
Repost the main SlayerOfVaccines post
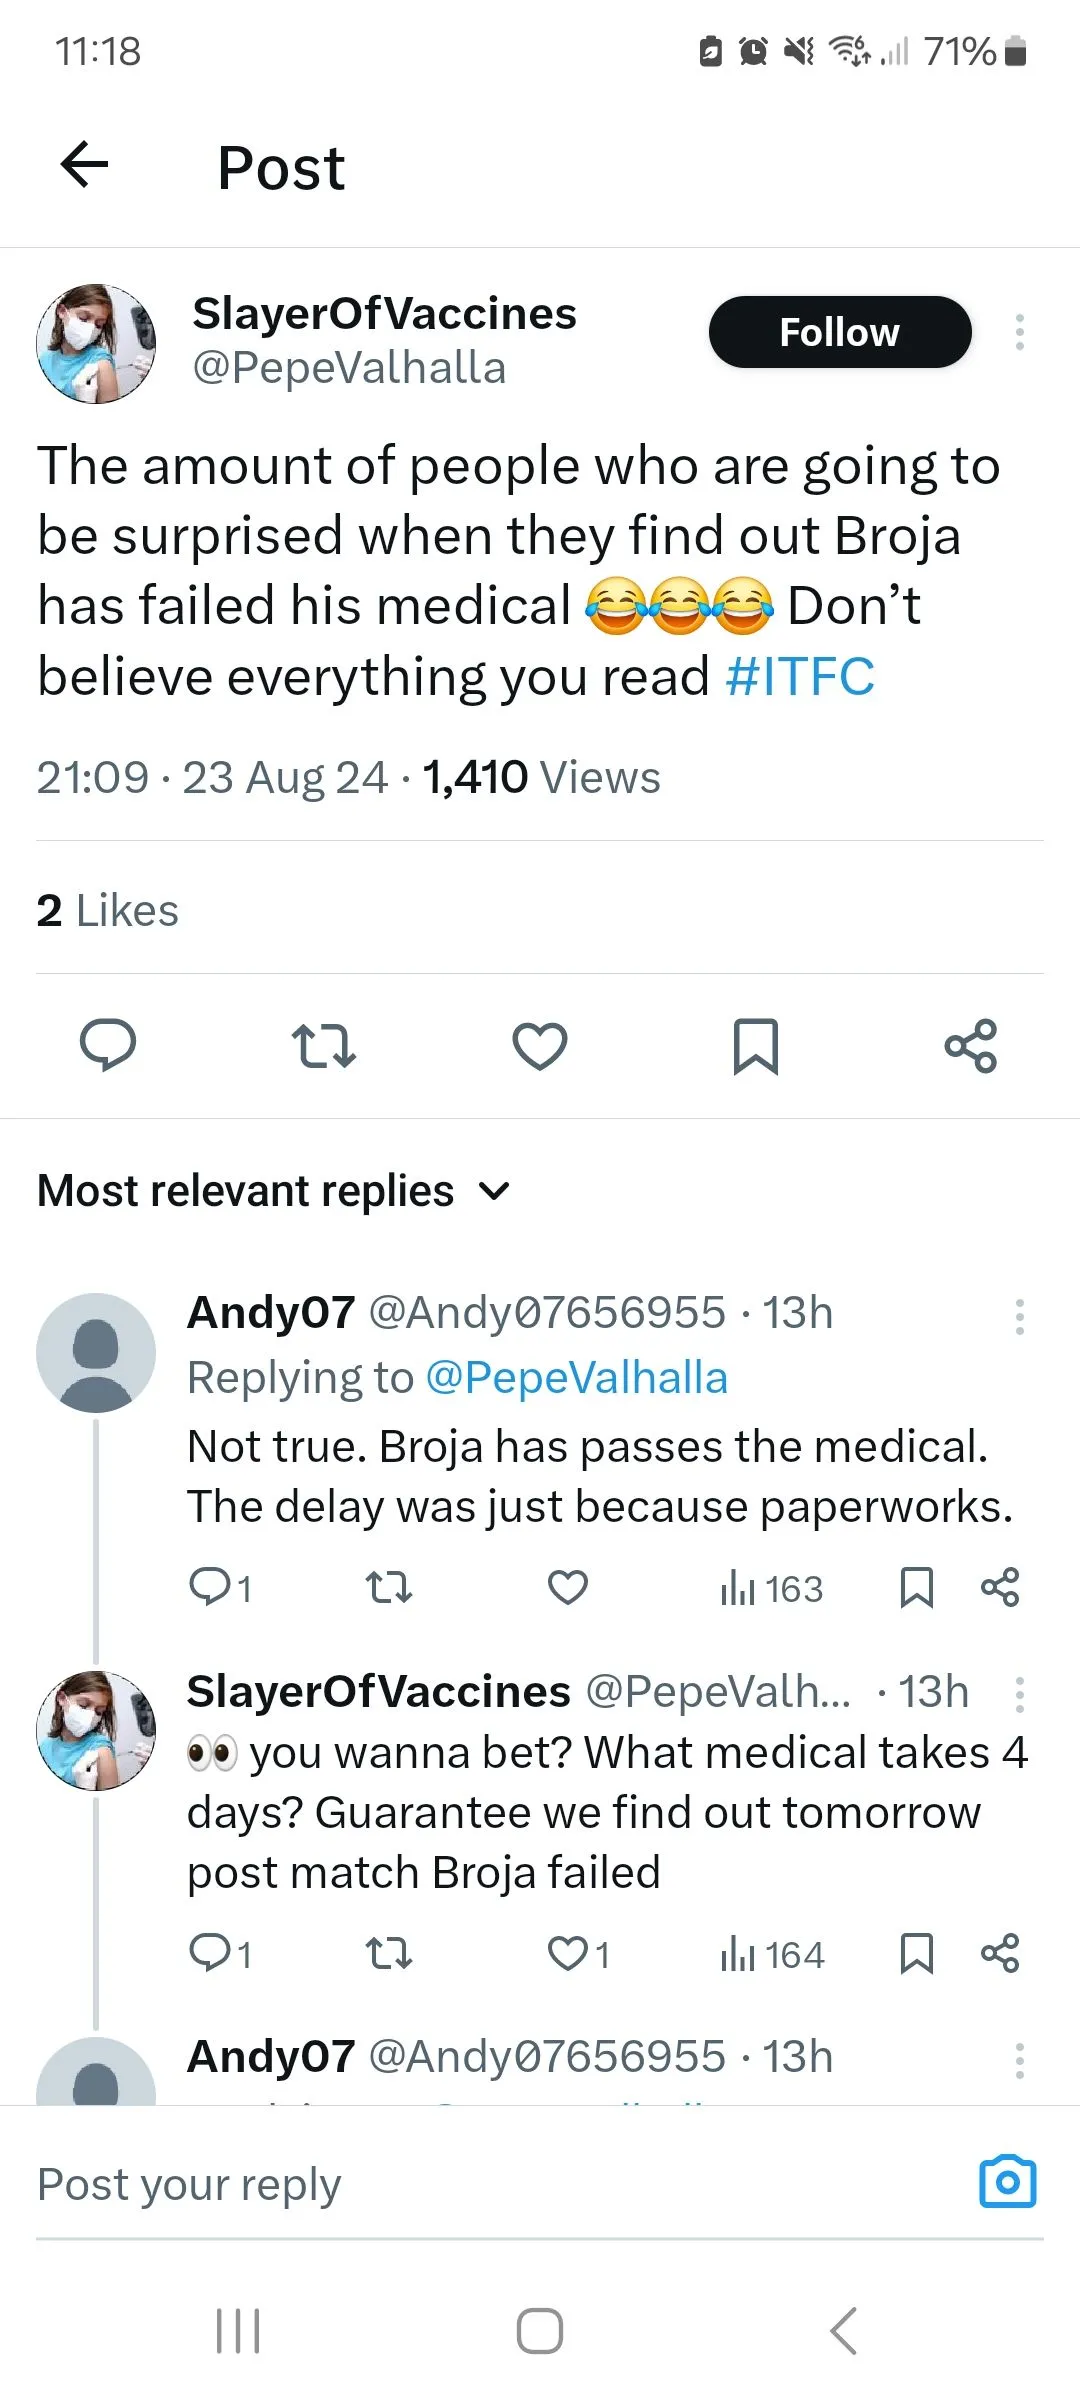point(323,1046)
